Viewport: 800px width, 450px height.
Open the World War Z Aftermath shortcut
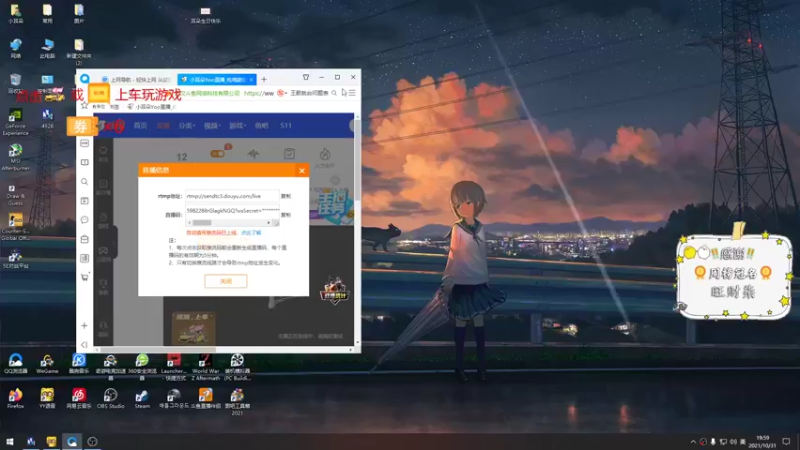(205, 367)
